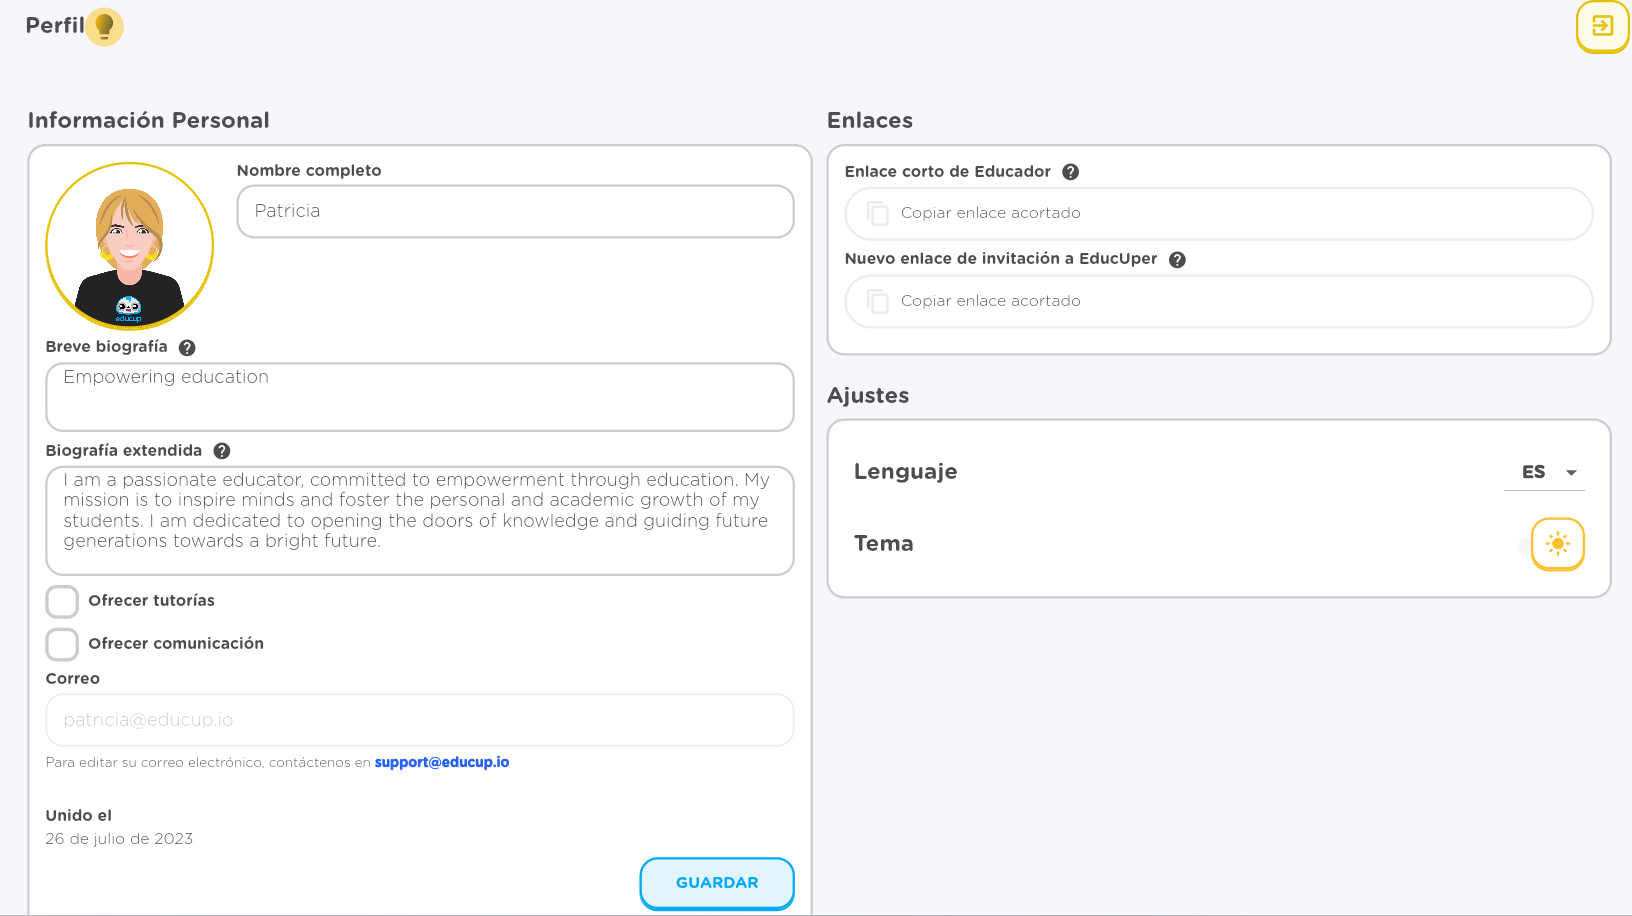Click the Breve biografía text box
Viewport: 1632px width, 916px height.
pyautogui.click(x=420, y=397)
